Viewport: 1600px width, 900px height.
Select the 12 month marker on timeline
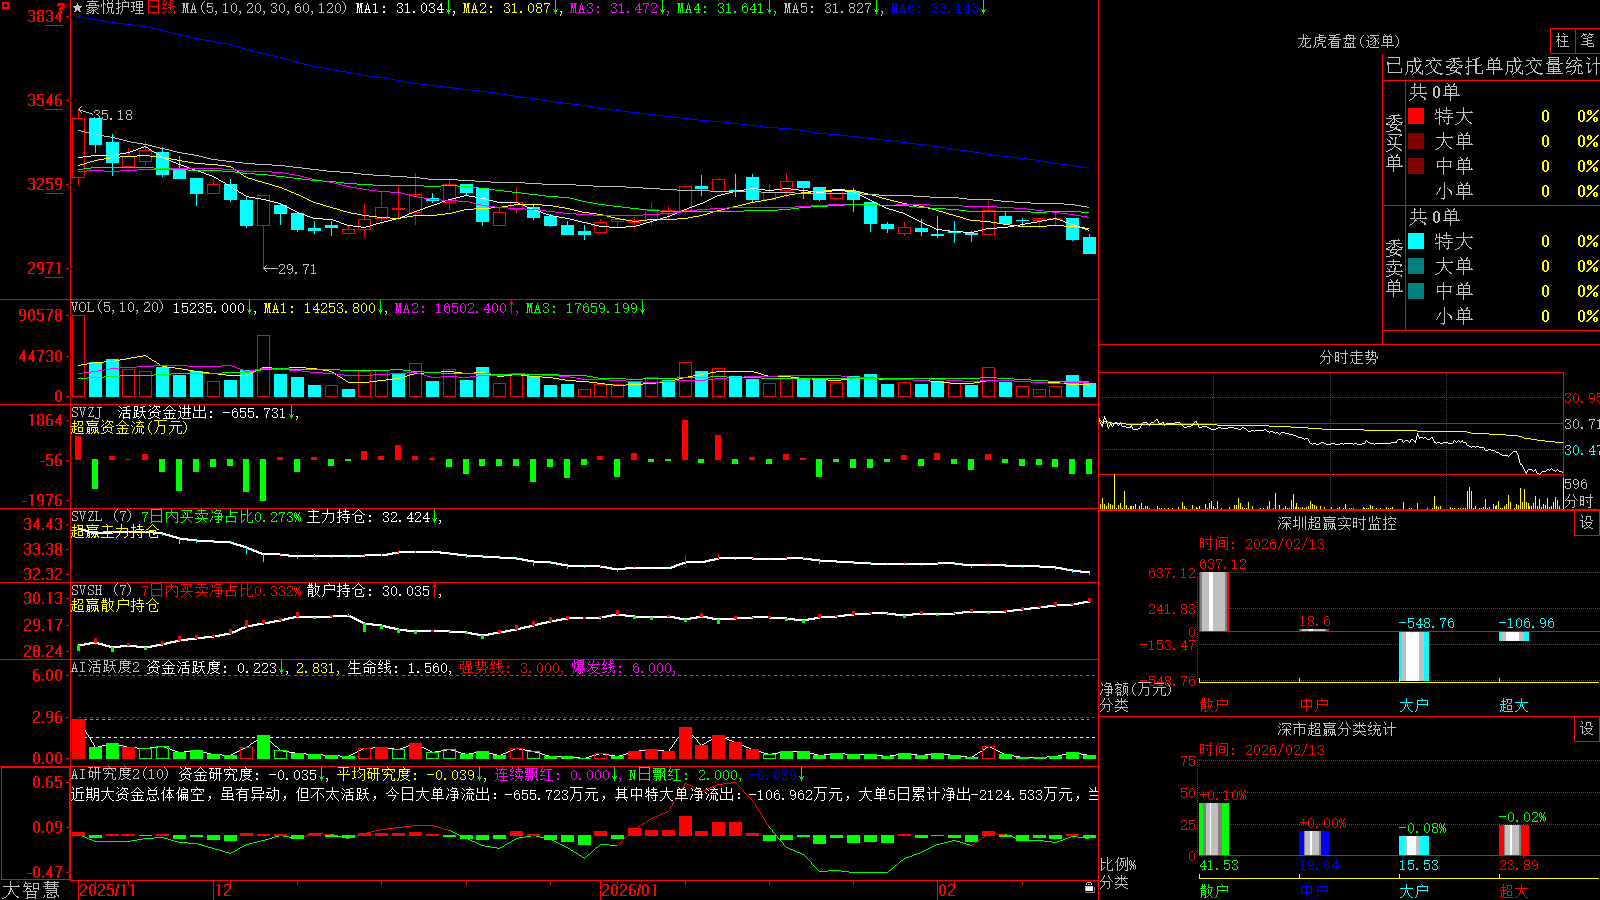point(224,890)
